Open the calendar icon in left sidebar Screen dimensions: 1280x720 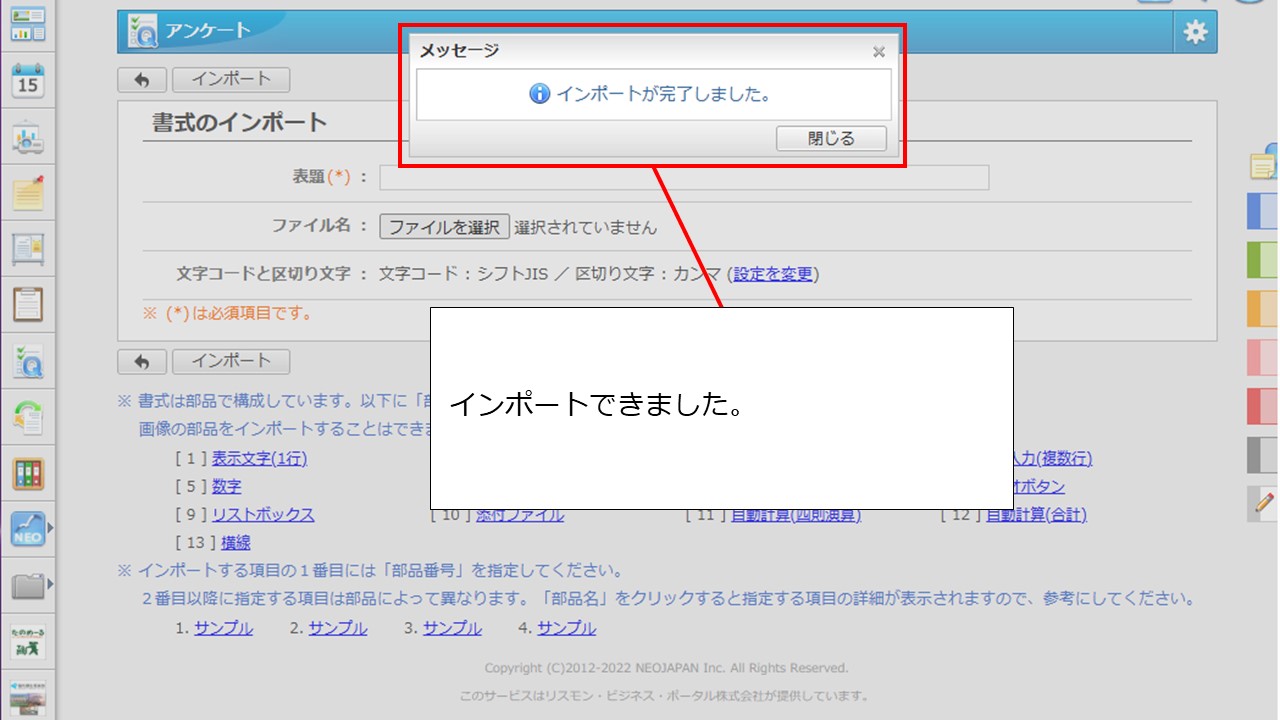click(x=28, y=81)
